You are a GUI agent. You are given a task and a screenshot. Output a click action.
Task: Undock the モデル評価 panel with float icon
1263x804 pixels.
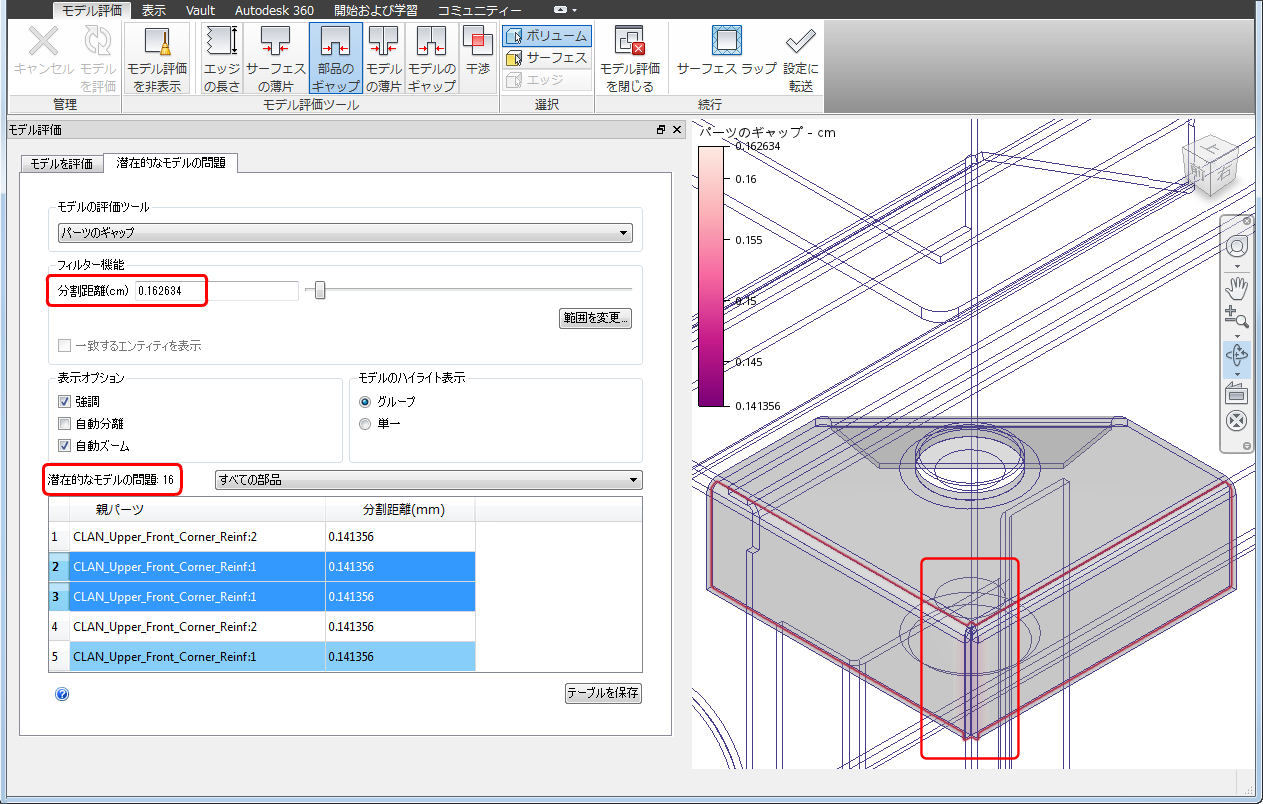coord(661,130)
